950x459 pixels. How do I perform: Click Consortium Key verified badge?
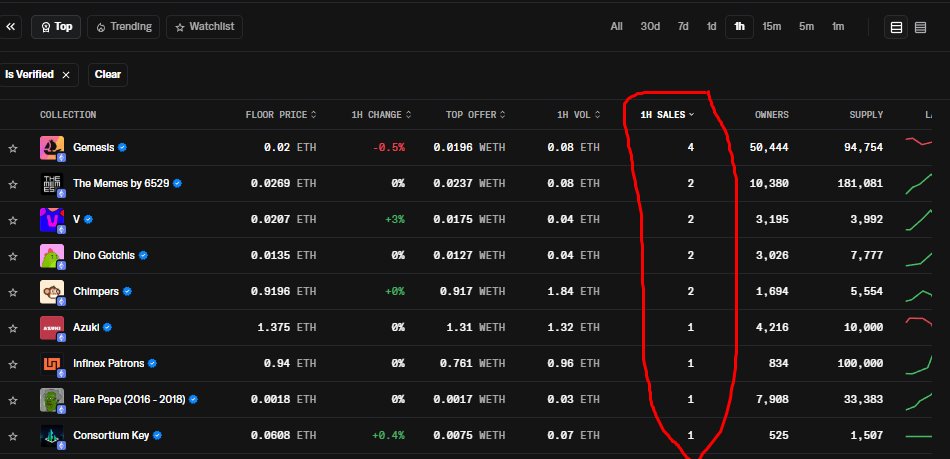click(x=158, y=435)
